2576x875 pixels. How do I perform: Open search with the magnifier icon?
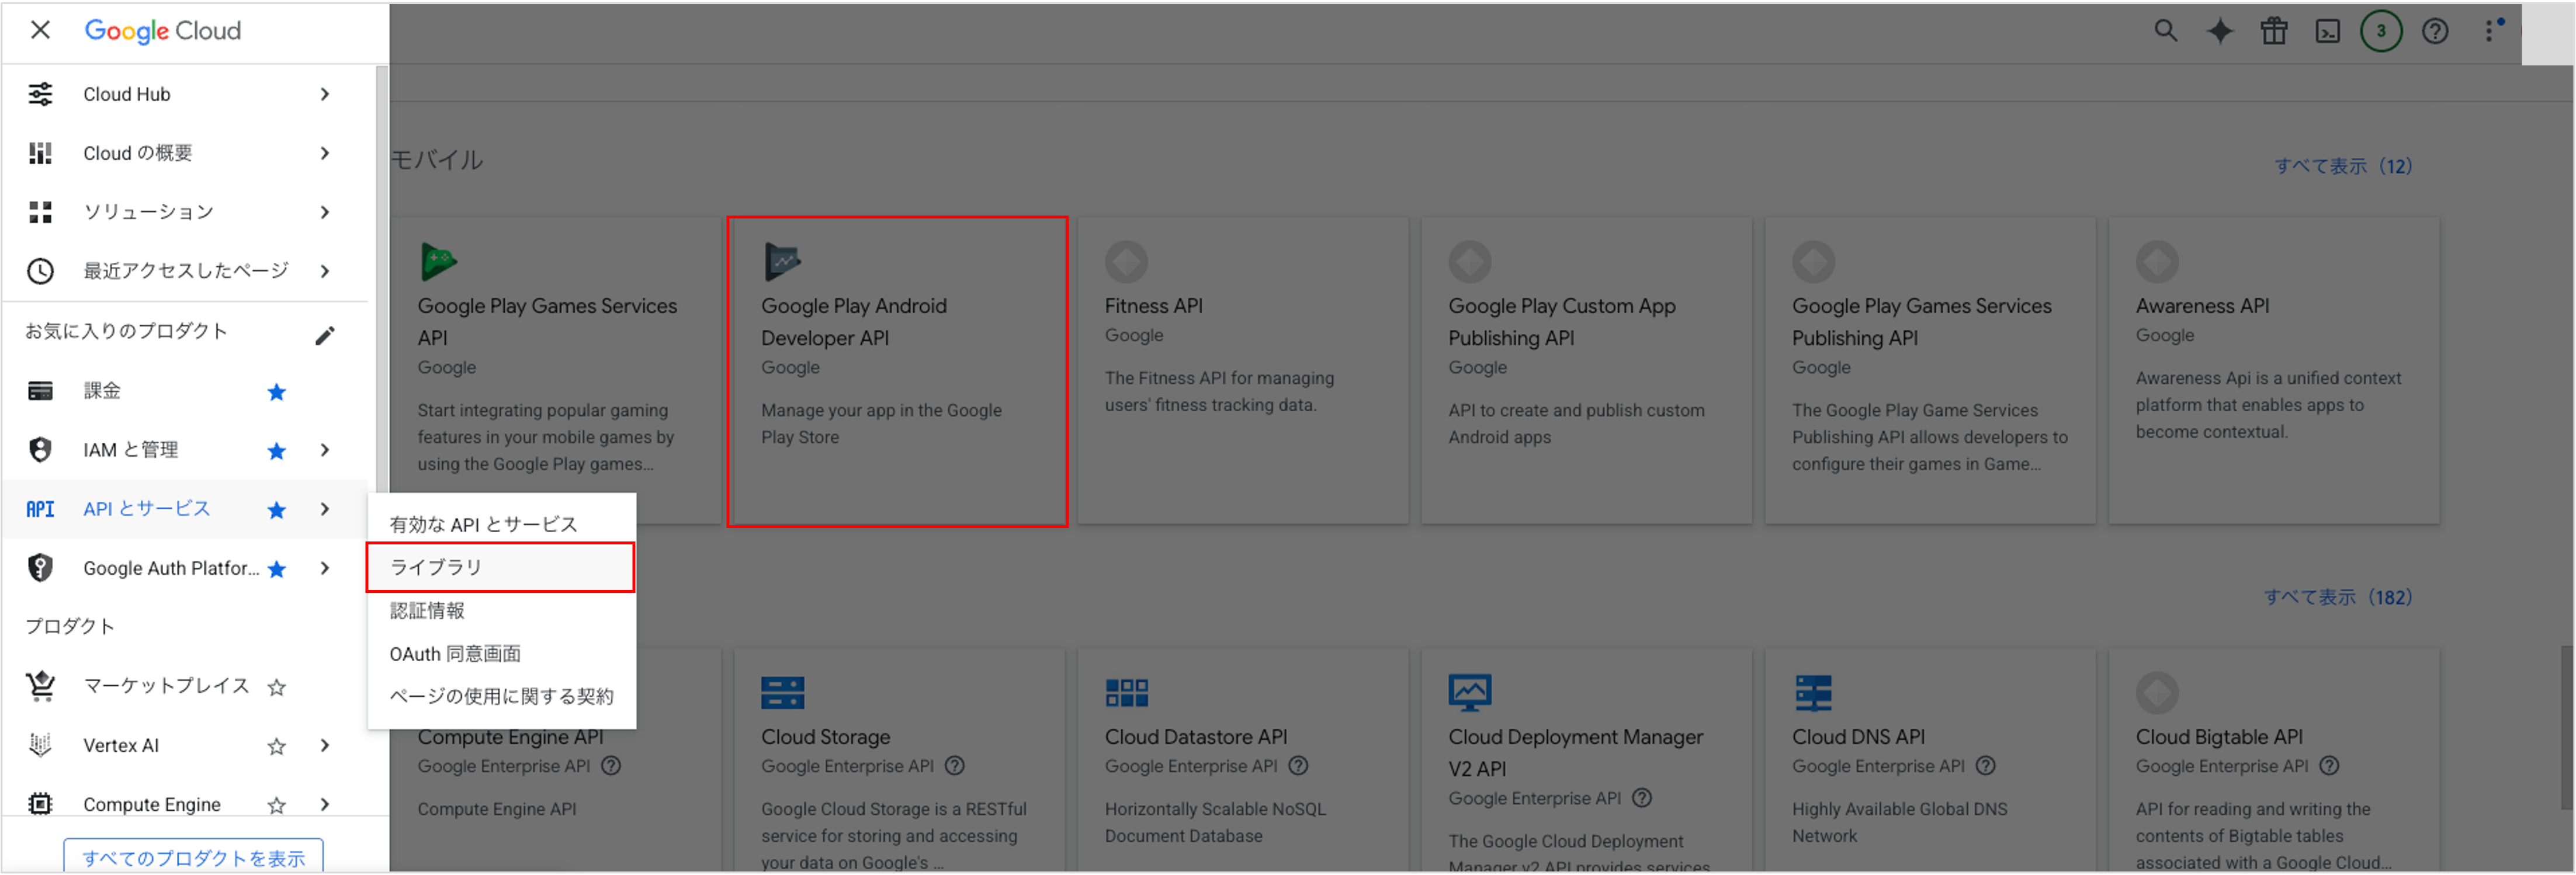(2166, 31)
